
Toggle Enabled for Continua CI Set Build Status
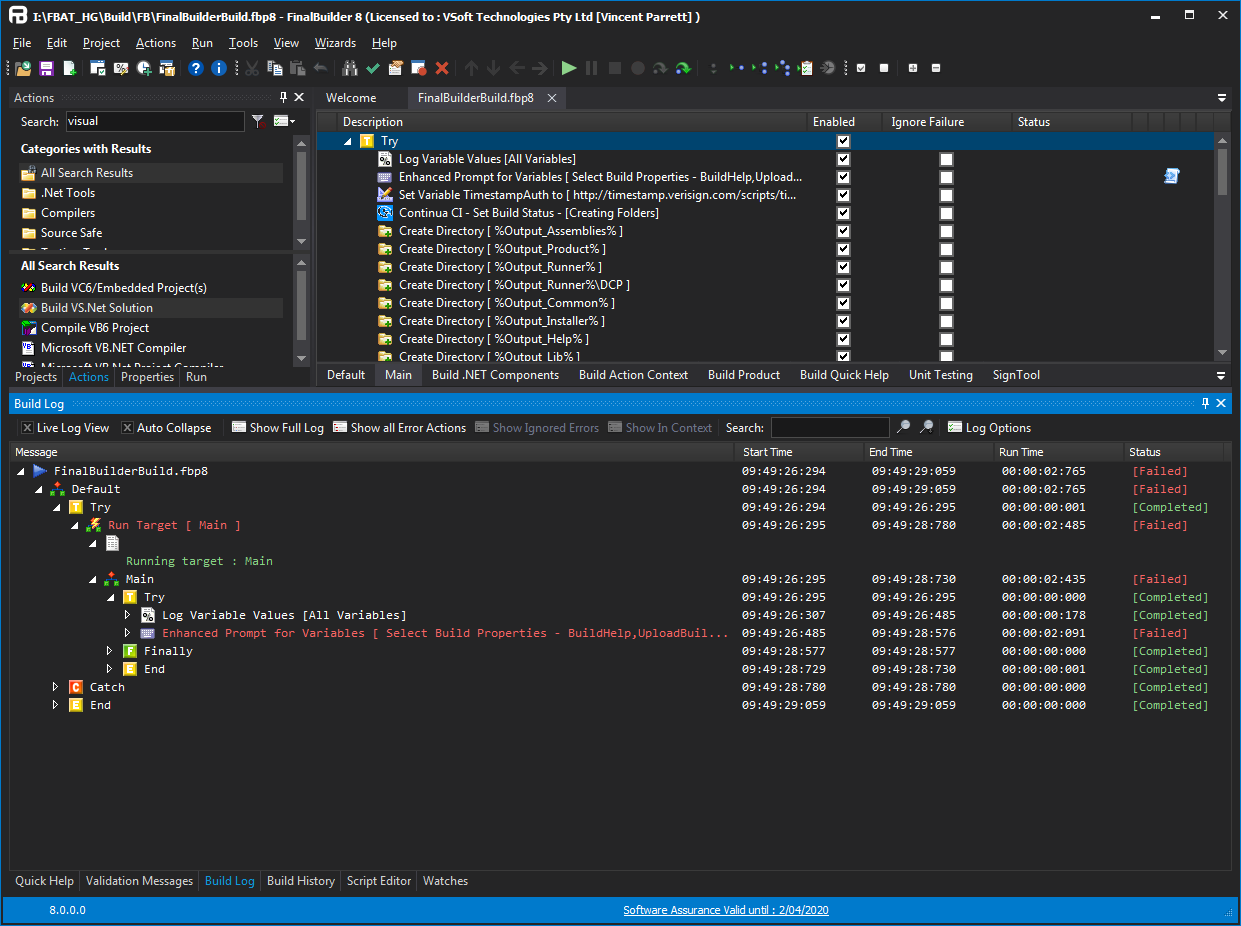[843, 213]
